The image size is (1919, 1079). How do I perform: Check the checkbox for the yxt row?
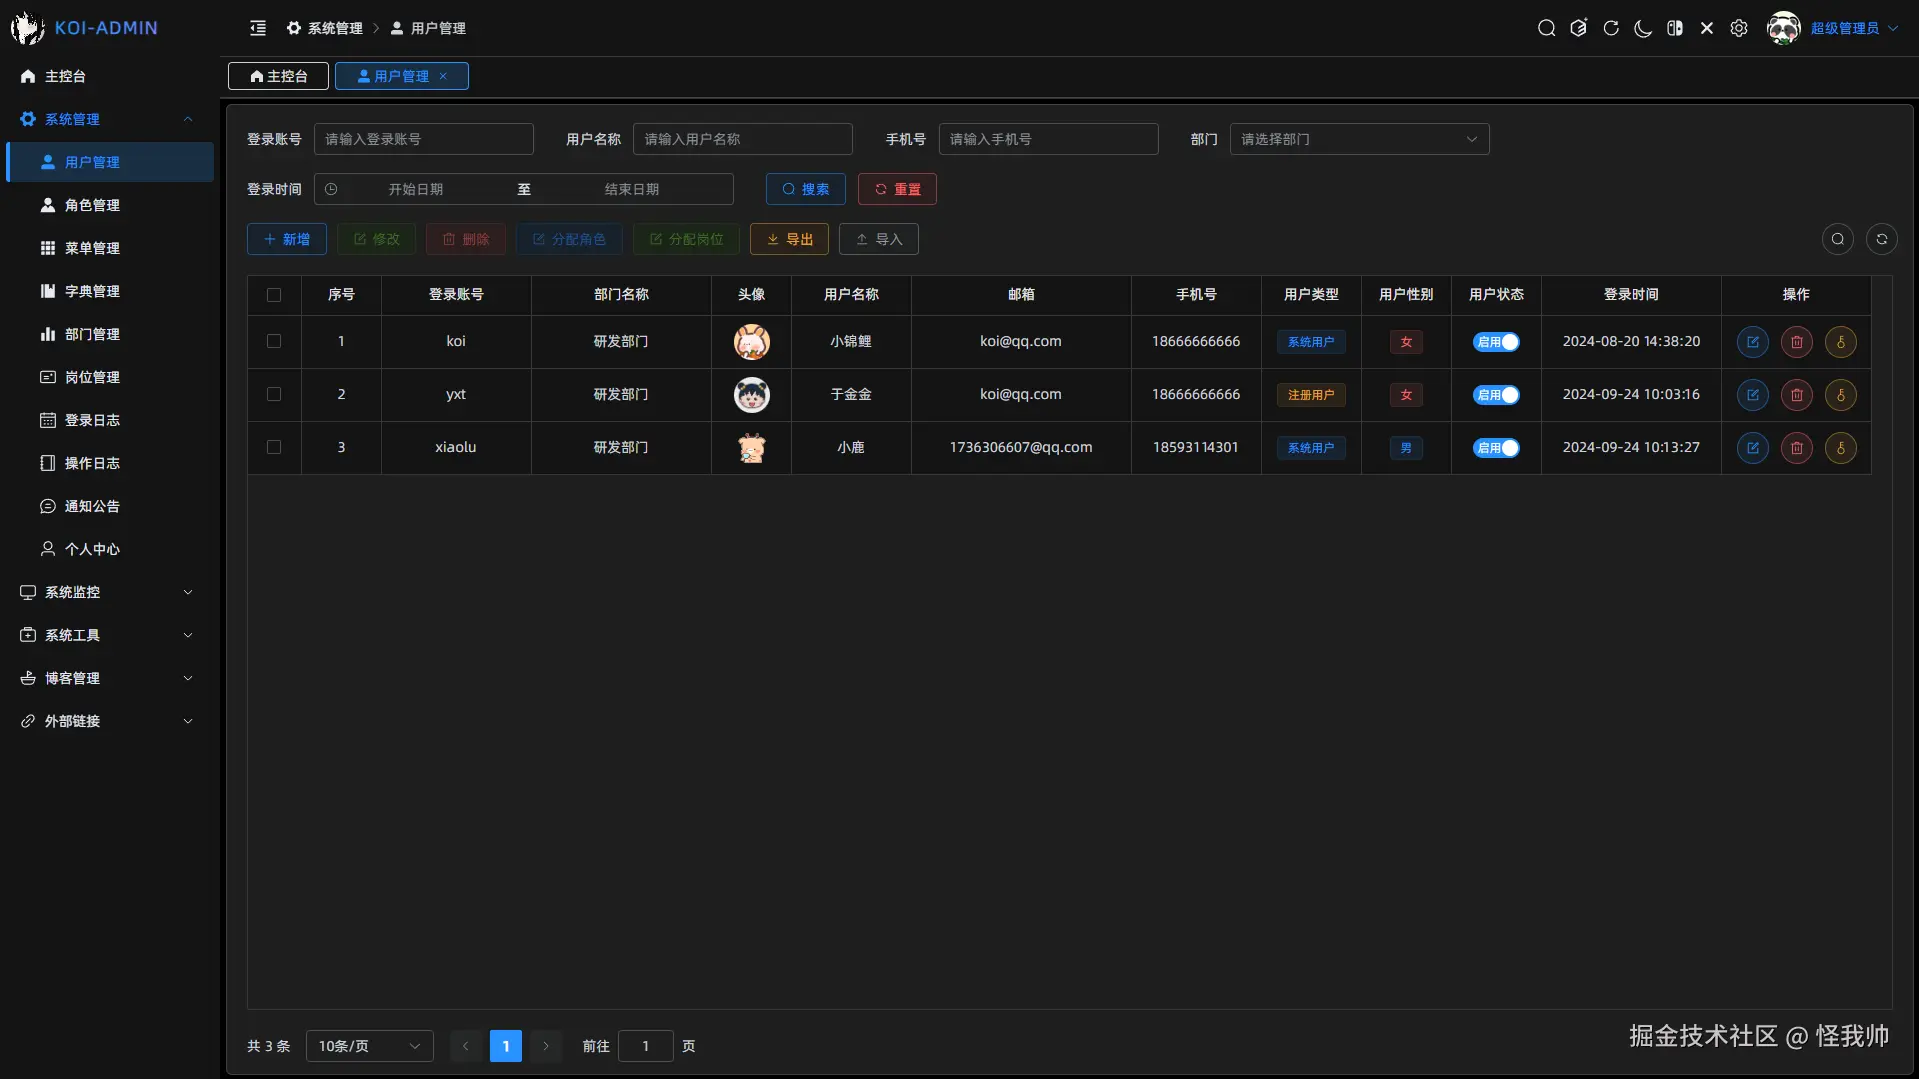coord(274,395)
